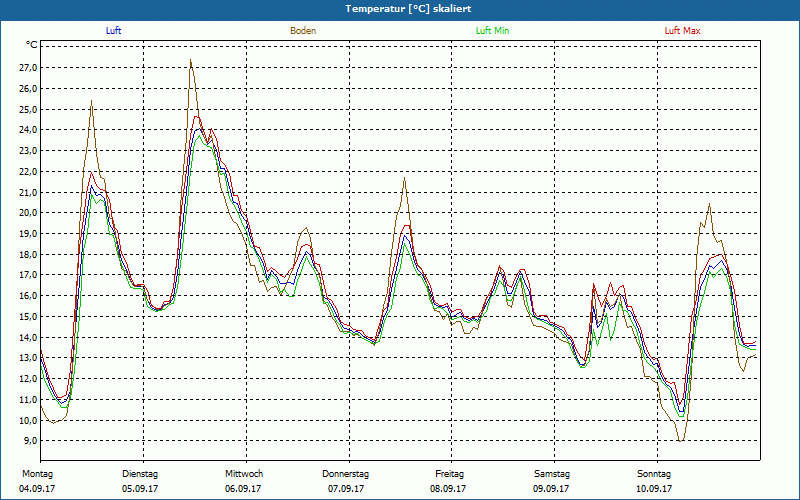Viewport: 800px width, 500px height.
Task: Click the 'Montag' day label
Action: (x=37, y=474)
